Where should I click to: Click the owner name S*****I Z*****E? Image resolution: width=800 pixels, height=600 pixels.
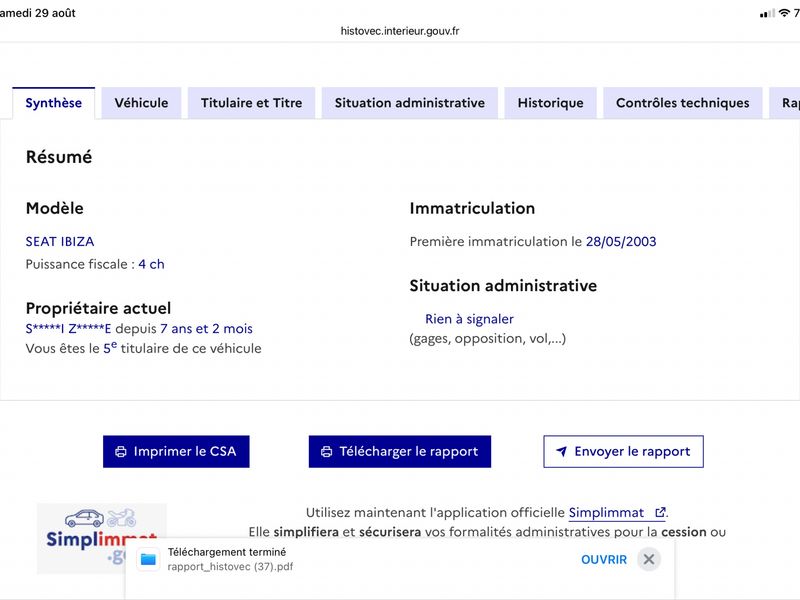(x=68, y=329)
